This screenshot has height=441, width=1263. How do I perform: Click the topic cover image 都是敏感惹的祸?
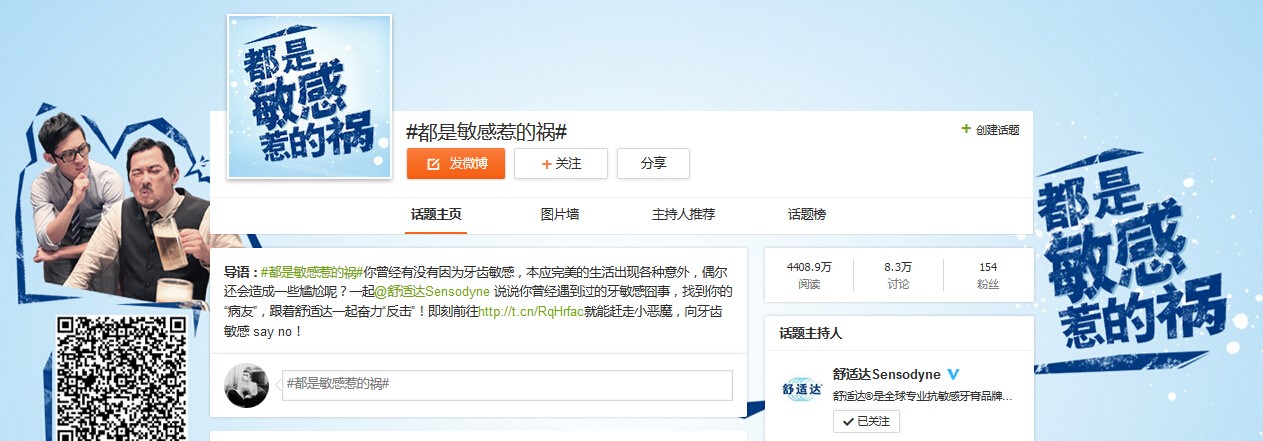click(309, 97)
